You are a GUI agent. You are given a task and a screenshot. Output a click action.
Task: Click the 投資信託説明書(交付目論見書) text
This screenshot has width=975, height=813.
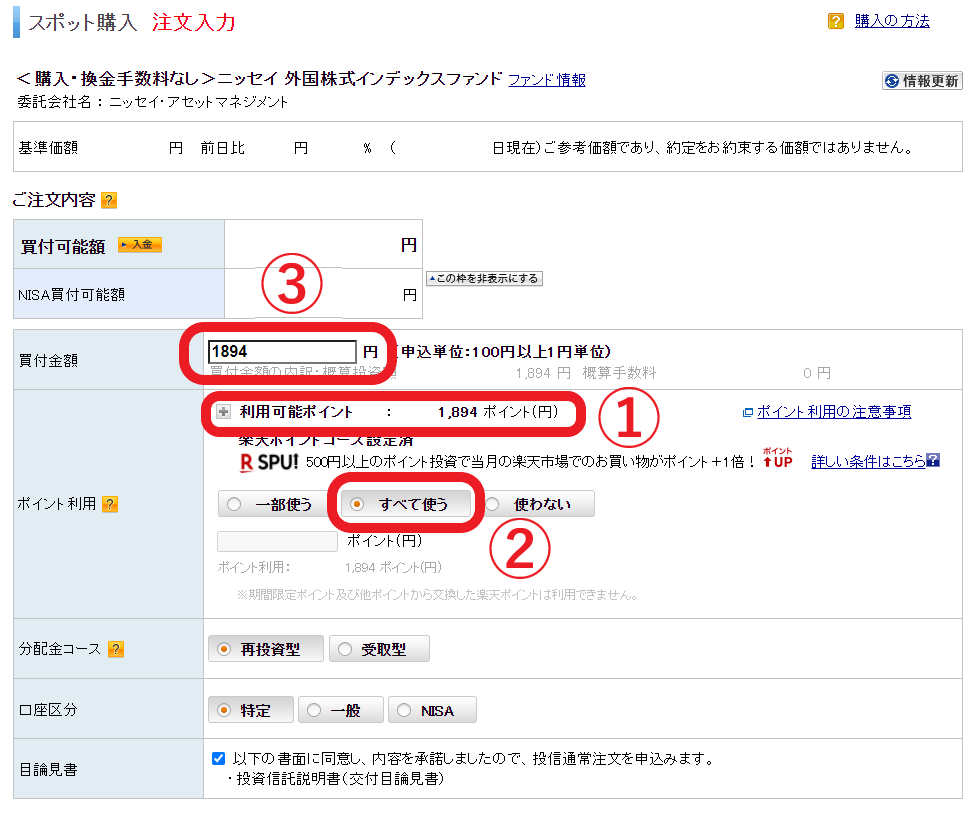pyautogui.click(x=340, y=779)
